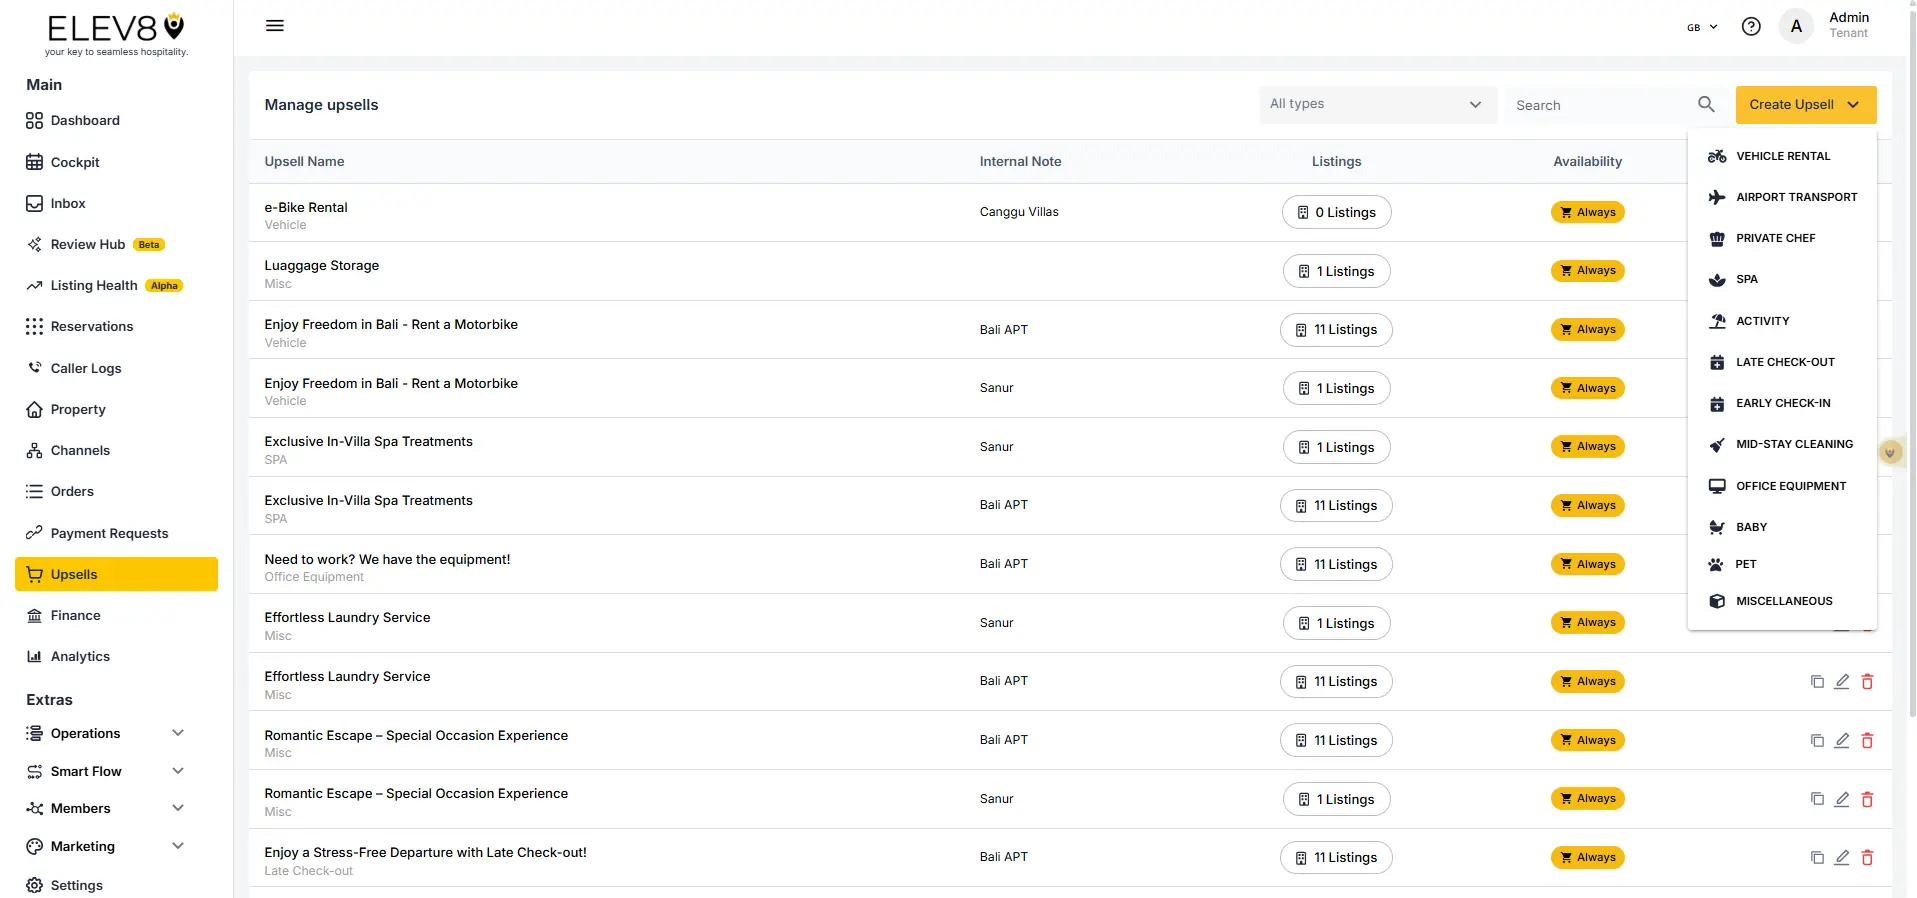Image resolution: width=1917 pixels, height=898 pixels.
Task: Click Always badge for e-Bike Rental
Action: [1587, 212]
